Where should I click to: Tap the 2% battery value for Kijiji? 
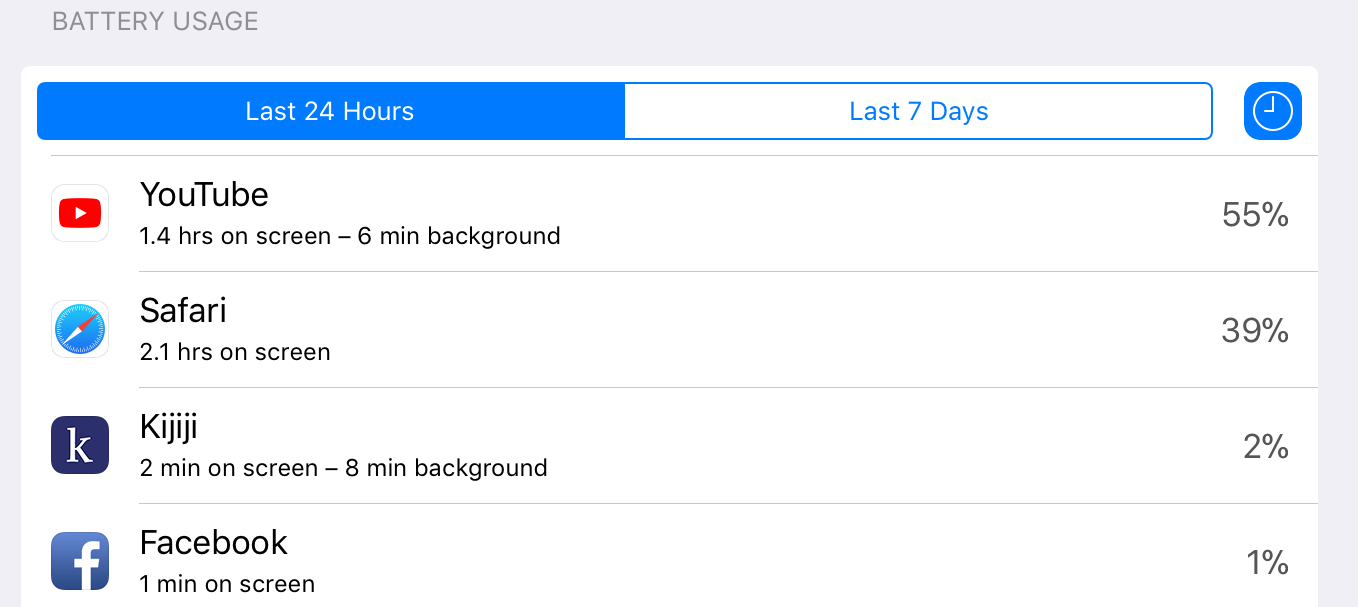point(1266,446)
